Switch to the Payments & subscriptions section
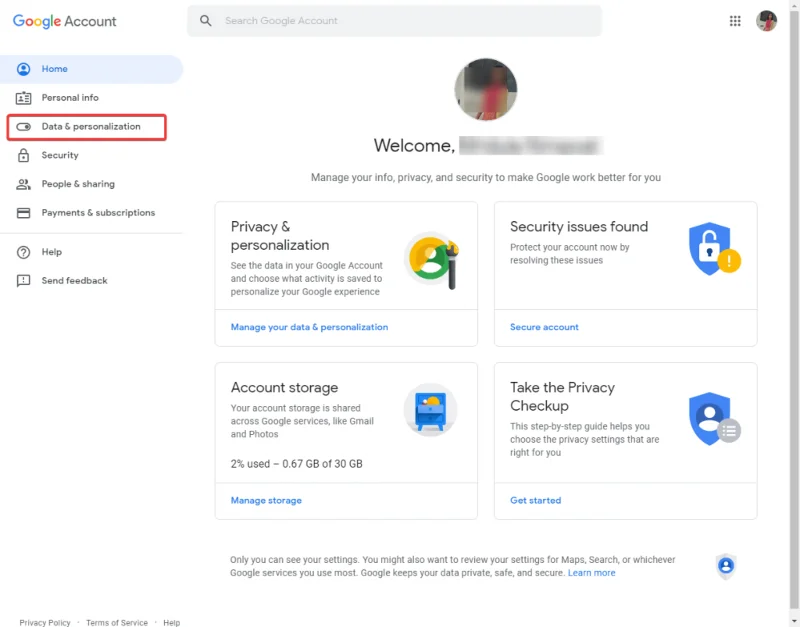800x627 pixels. [x=100, y=212]
